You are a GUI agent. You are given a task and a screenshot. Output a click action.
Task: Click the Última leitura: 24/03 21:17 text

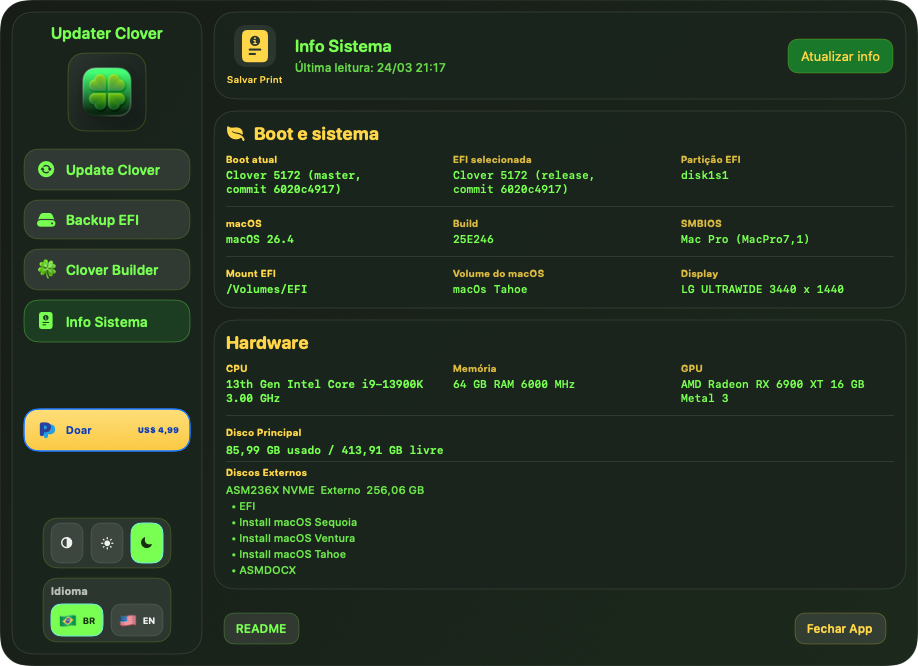coord(370,67)
